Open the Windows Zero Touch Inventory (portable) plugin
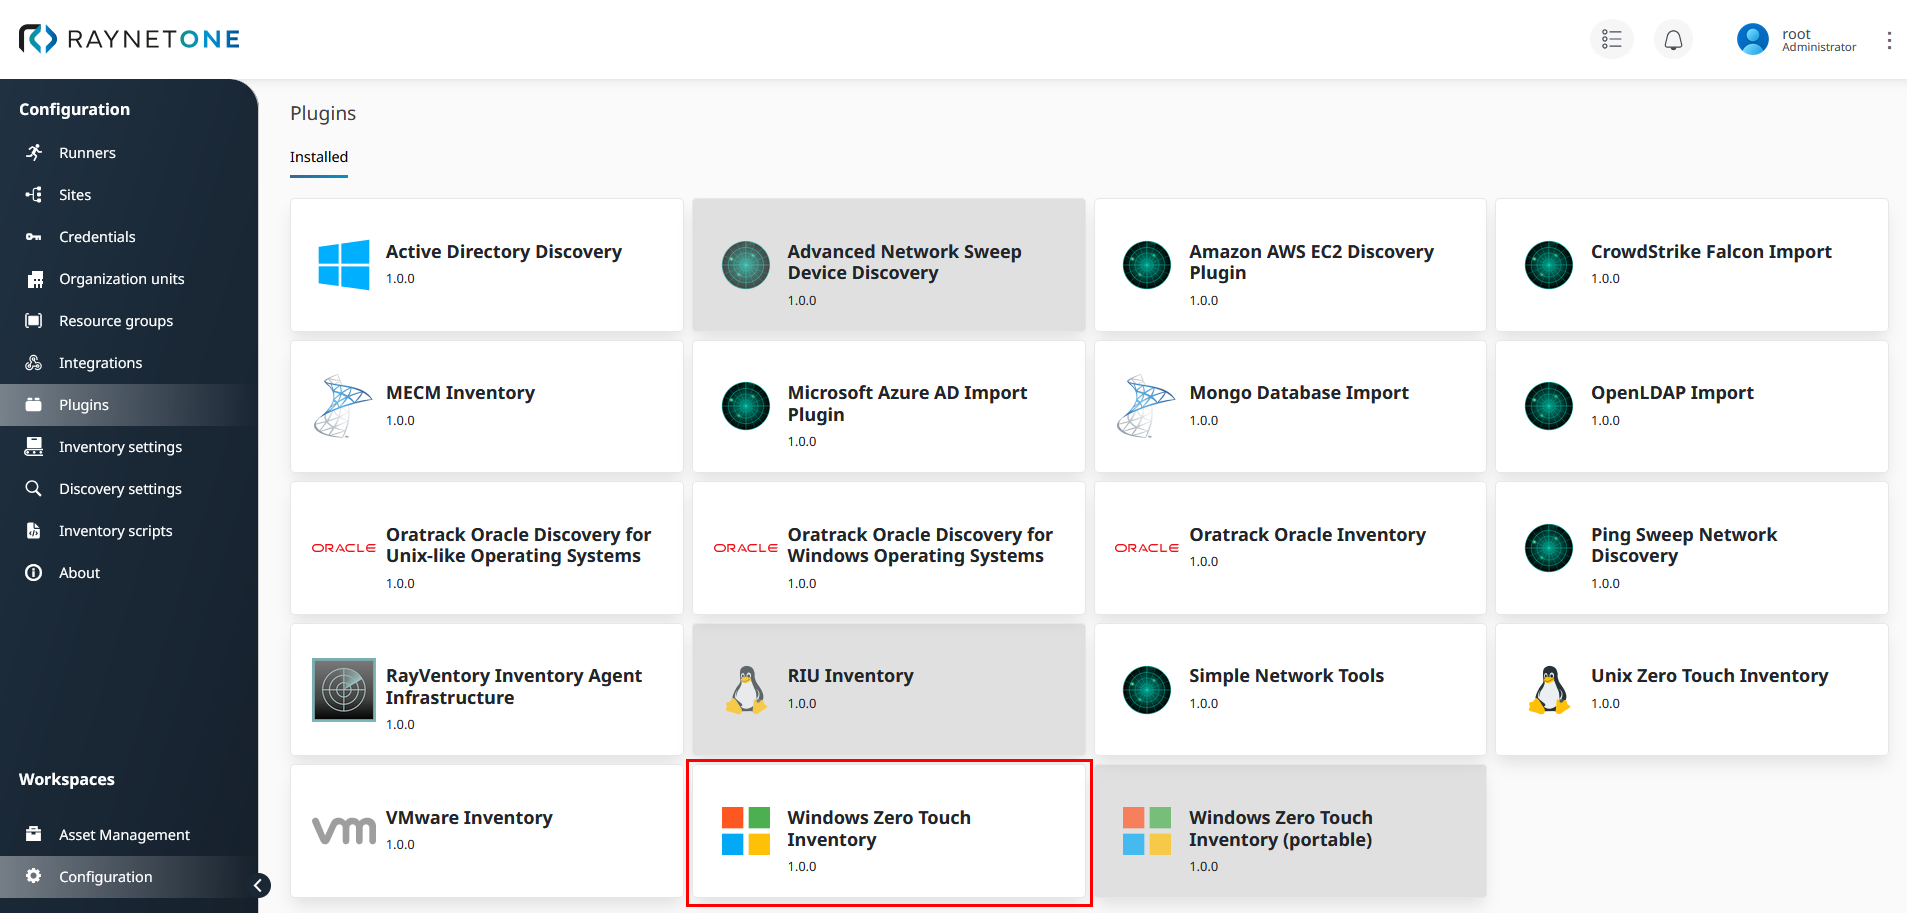1907x913 pixels. pyautogui.click(x=1289, y=831)
